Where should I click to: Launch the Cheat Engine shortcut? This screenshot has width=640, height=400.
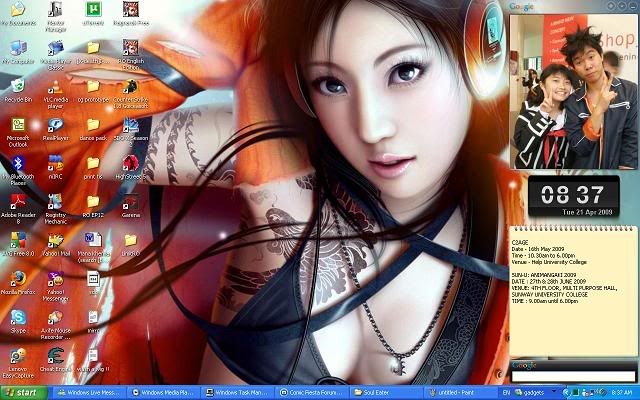[56, 359]
